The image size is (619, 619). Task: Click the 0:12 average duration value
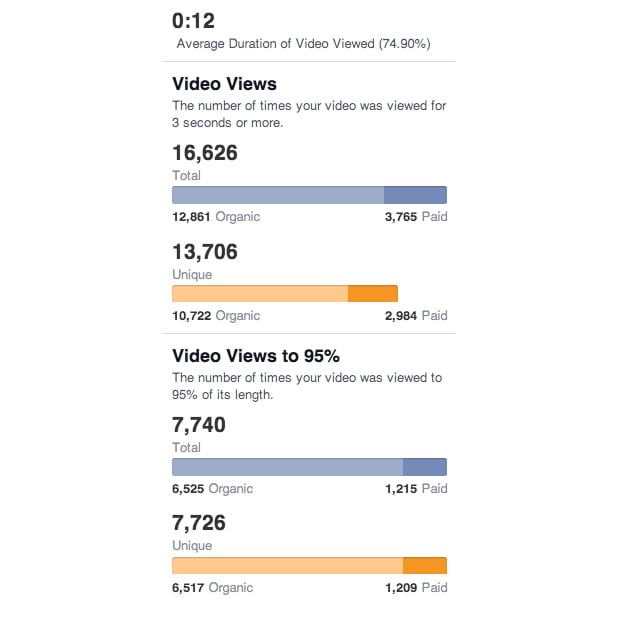tap(193, 20)
